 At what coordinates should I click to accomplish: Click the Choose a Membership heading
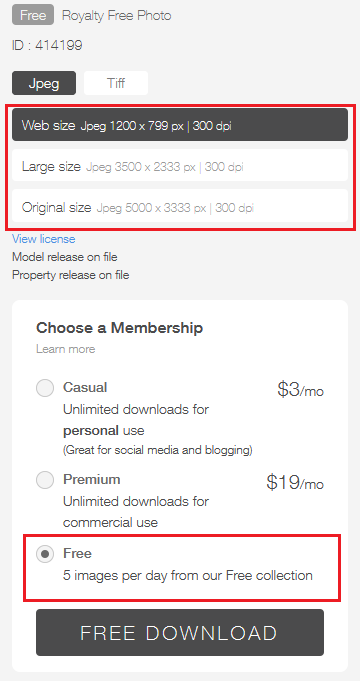pyautogui.click(x=119, y=327)
